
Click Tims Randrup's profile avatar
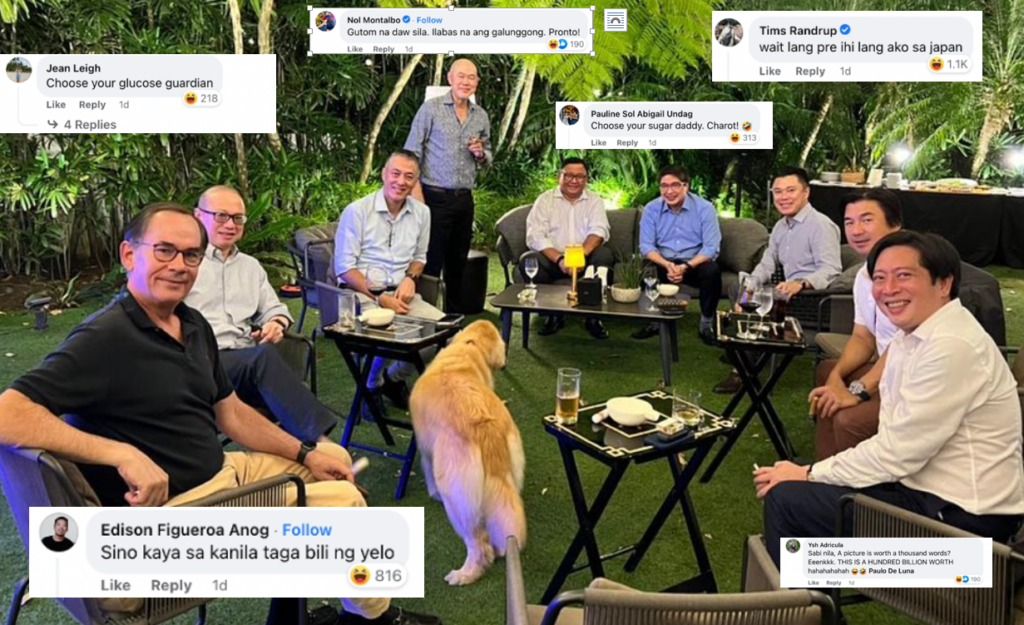coord(729,32)
